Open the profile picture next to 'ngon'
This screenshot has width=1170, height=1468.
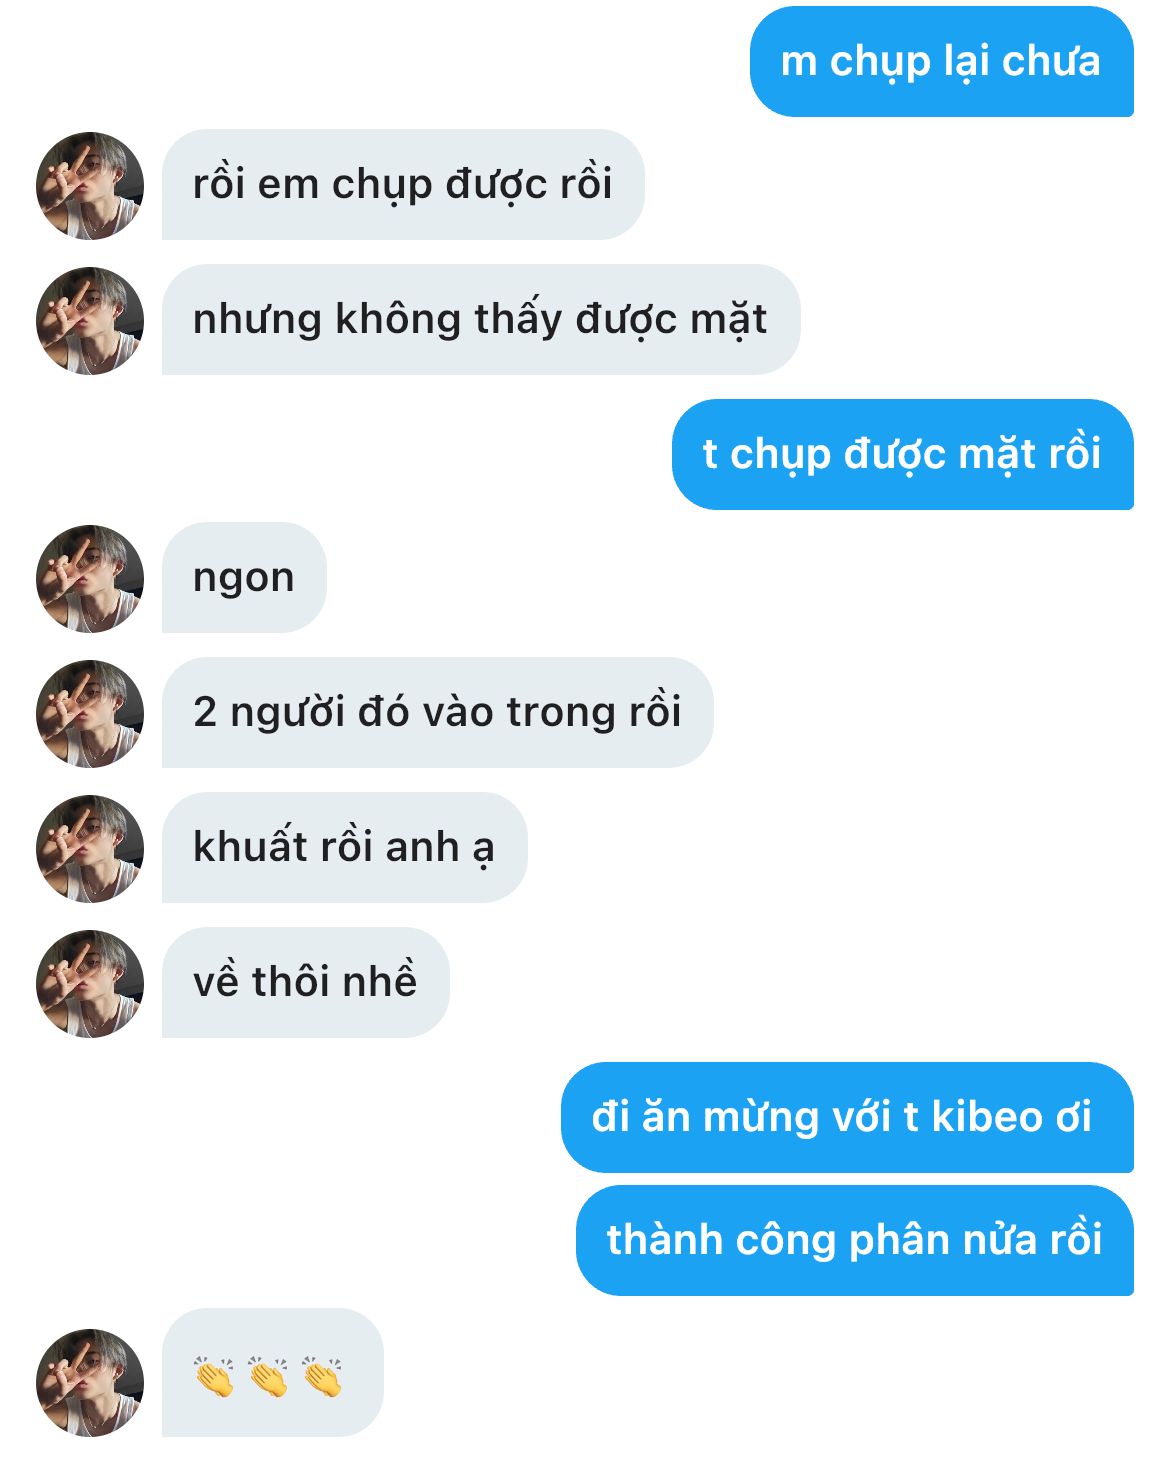pyautogui.click(x=90, y=578)
